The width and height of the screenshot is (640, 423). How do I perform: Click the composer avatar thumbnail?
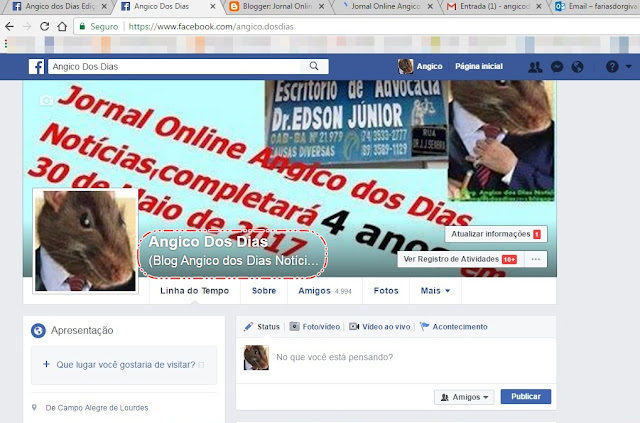click(256, 358)
